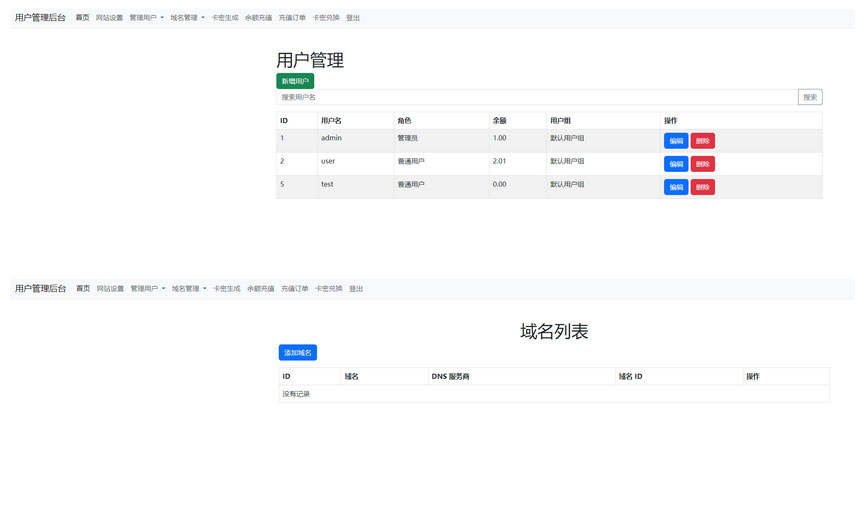The width and height of the screenshot is (856, 530).
Task: Click 编辑 for the test user
Action: click(676, 187)
